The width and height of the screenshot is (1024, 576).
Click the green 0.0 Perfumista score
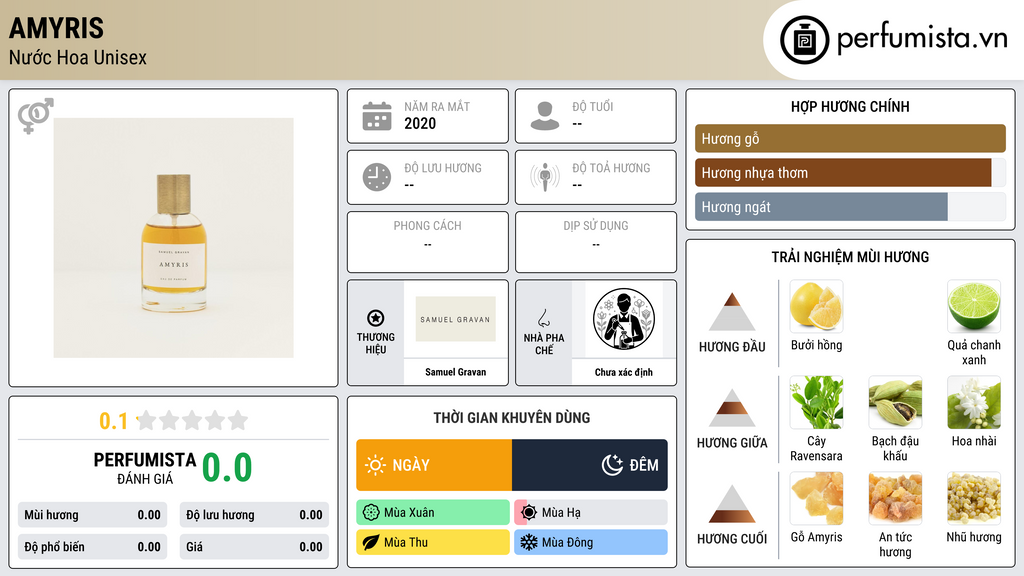(227, 467)
